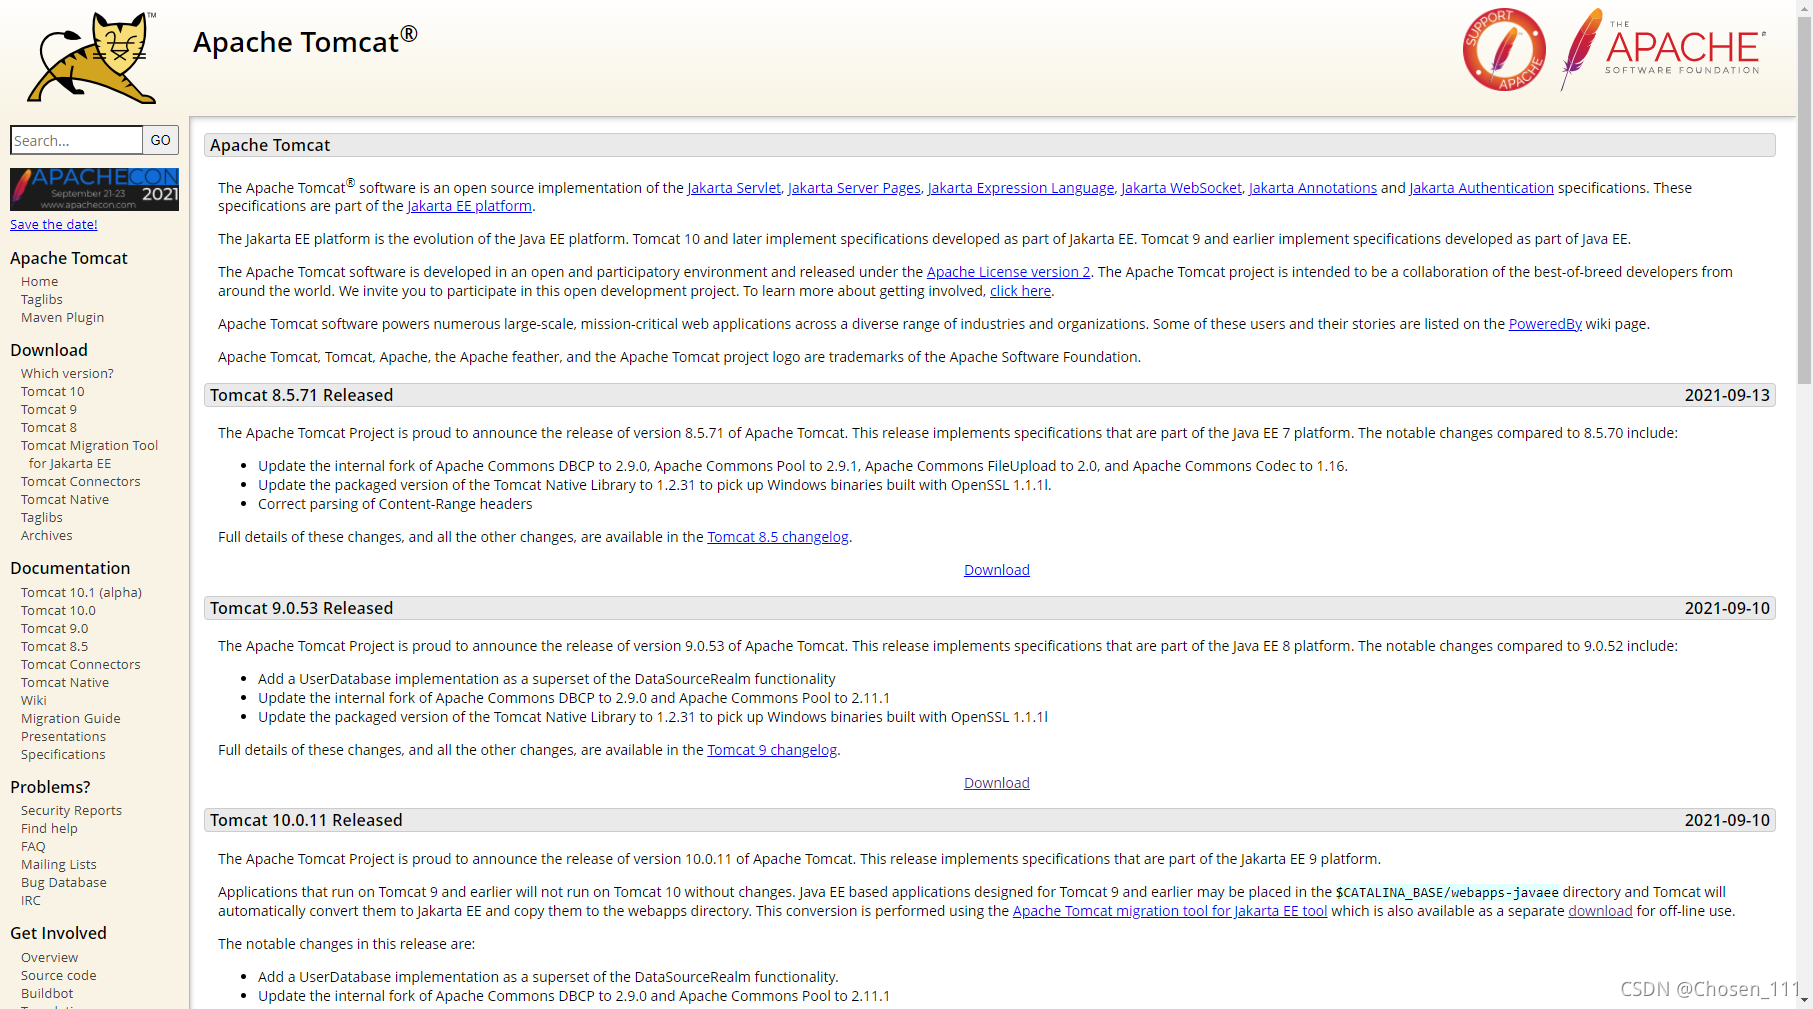Open the IRC link
Screen dimensions: 1813x1009
31,901
